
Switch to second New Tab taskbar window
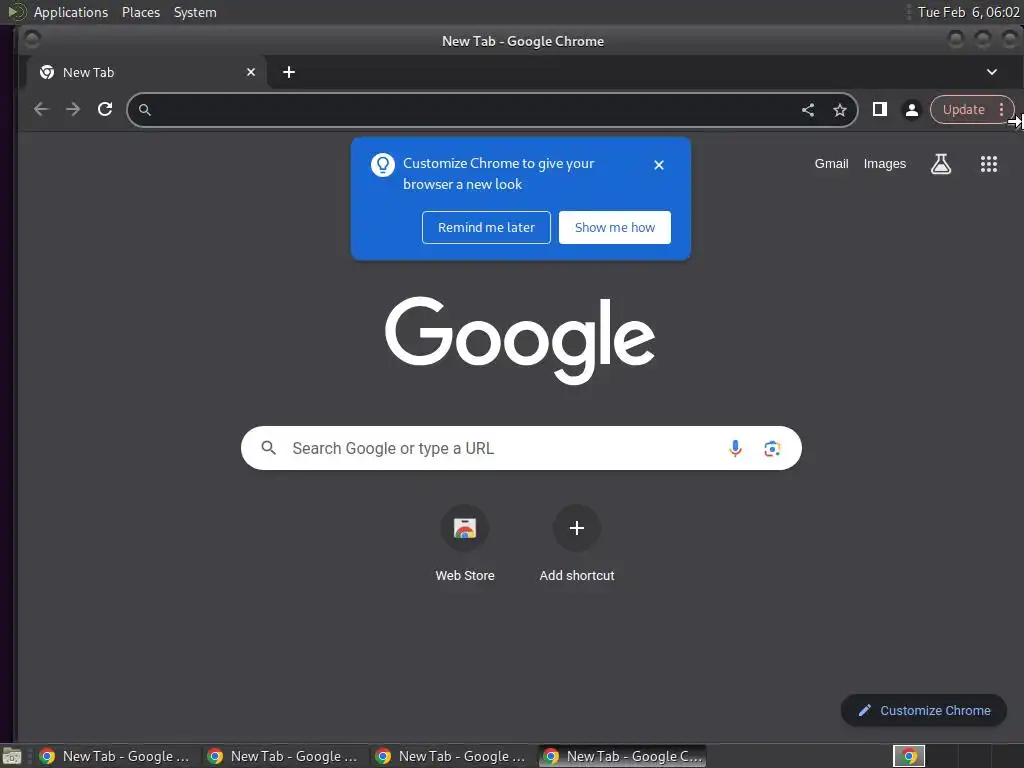283,756
